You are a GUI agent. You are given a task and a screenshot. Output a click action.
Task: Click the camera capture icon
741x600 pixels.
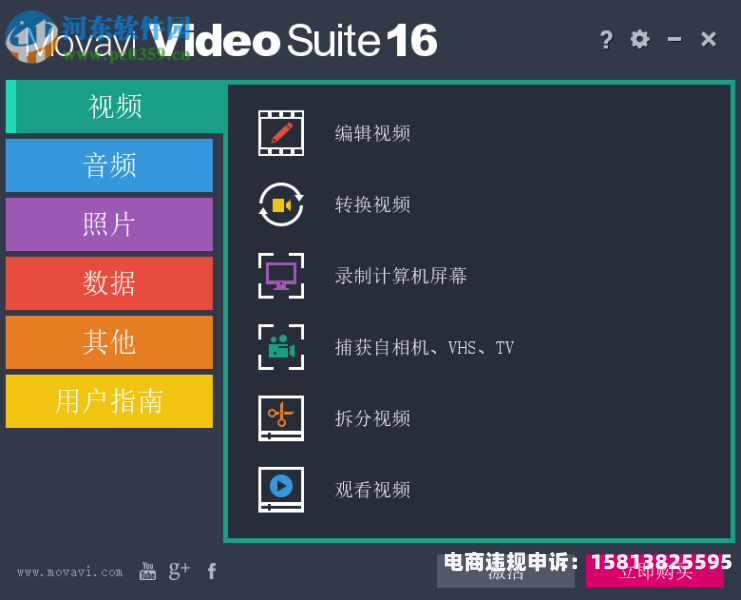pos(281,347)
